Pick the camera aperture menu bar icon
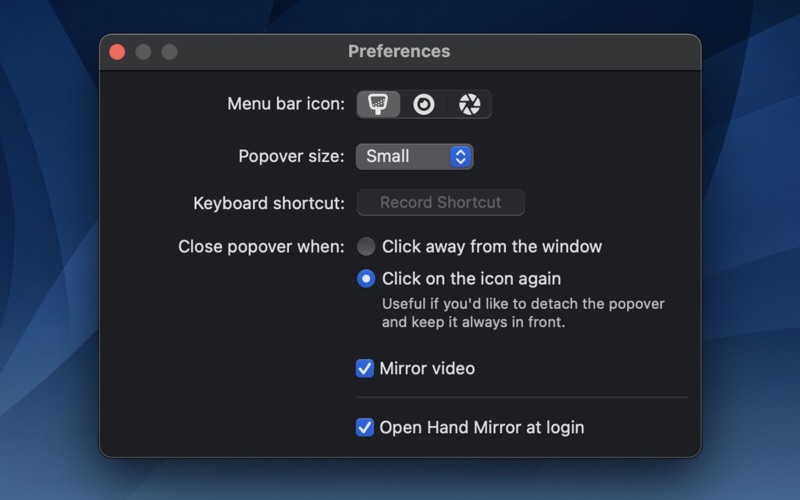This screenshot has width=800, height=500. (469, 104)
